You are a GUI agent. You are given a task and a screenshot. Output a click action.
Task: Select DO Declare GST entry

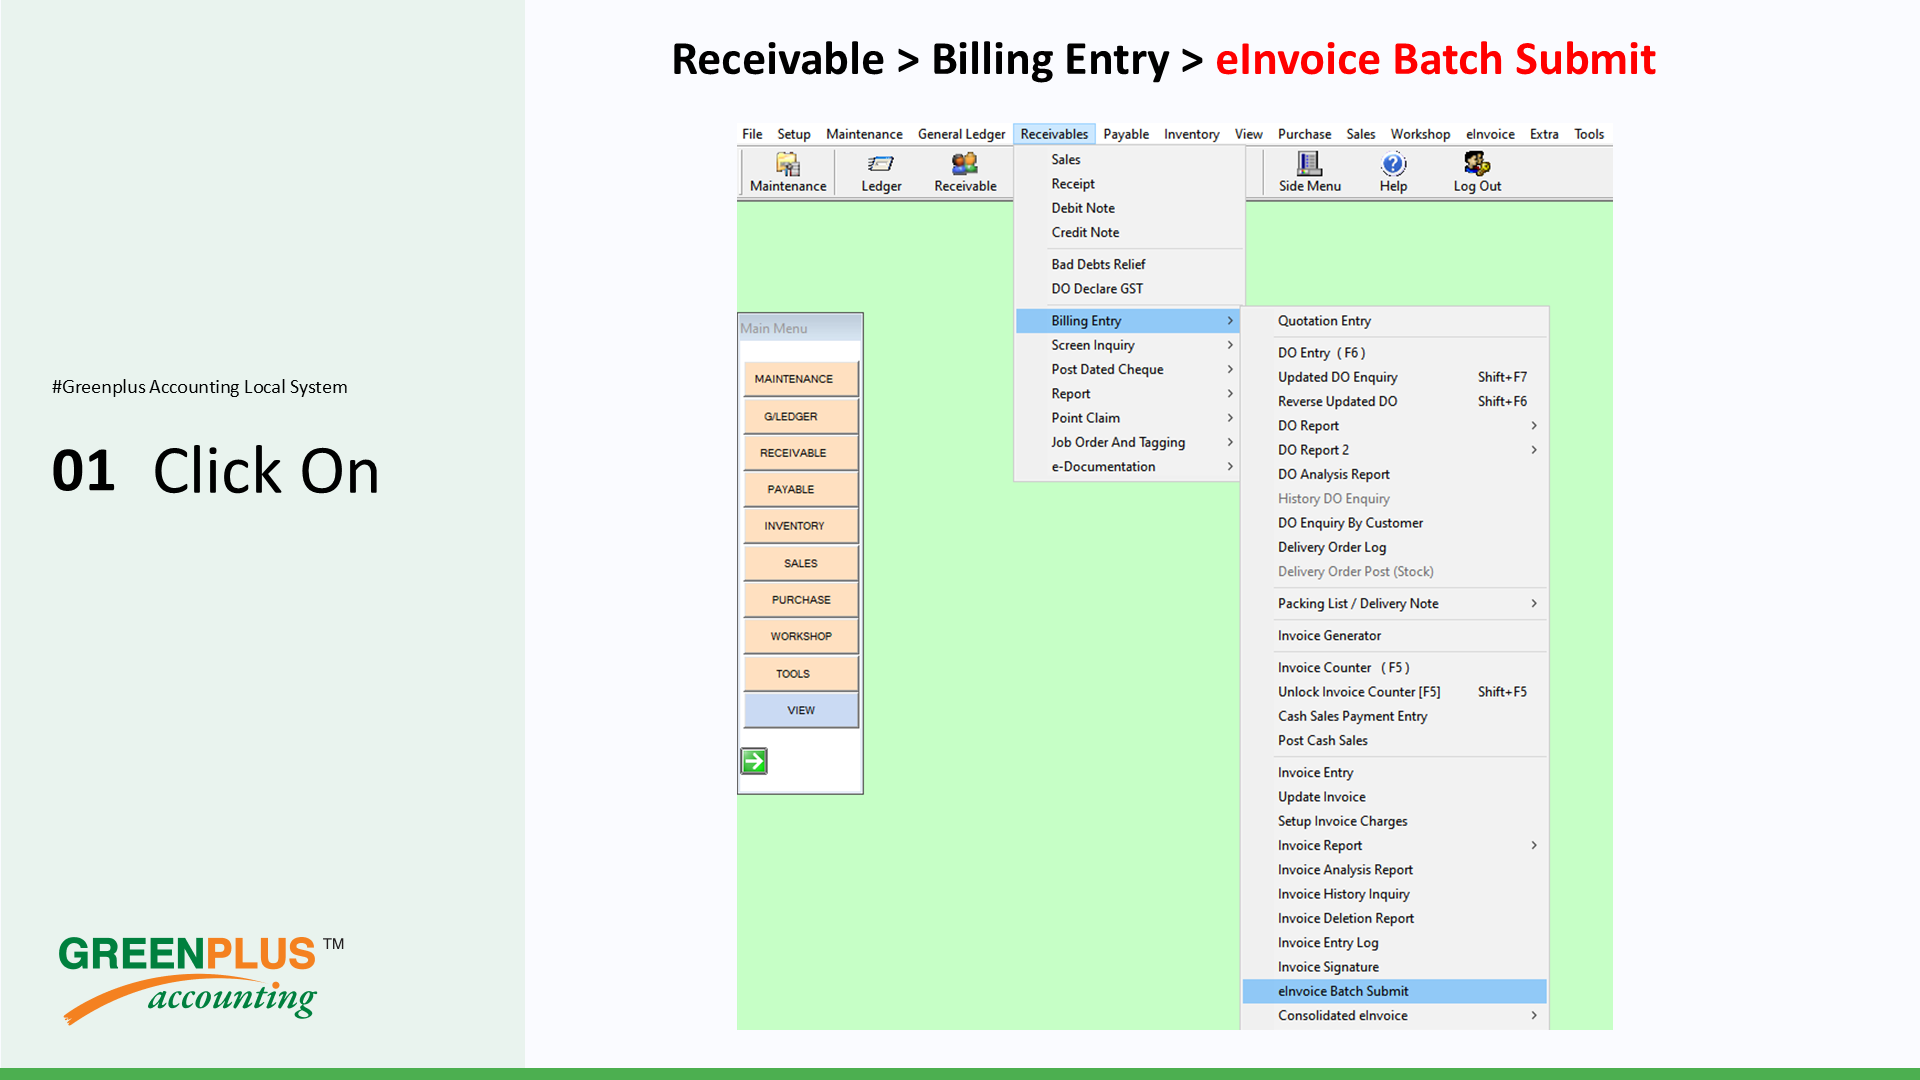coord(1128,289)
